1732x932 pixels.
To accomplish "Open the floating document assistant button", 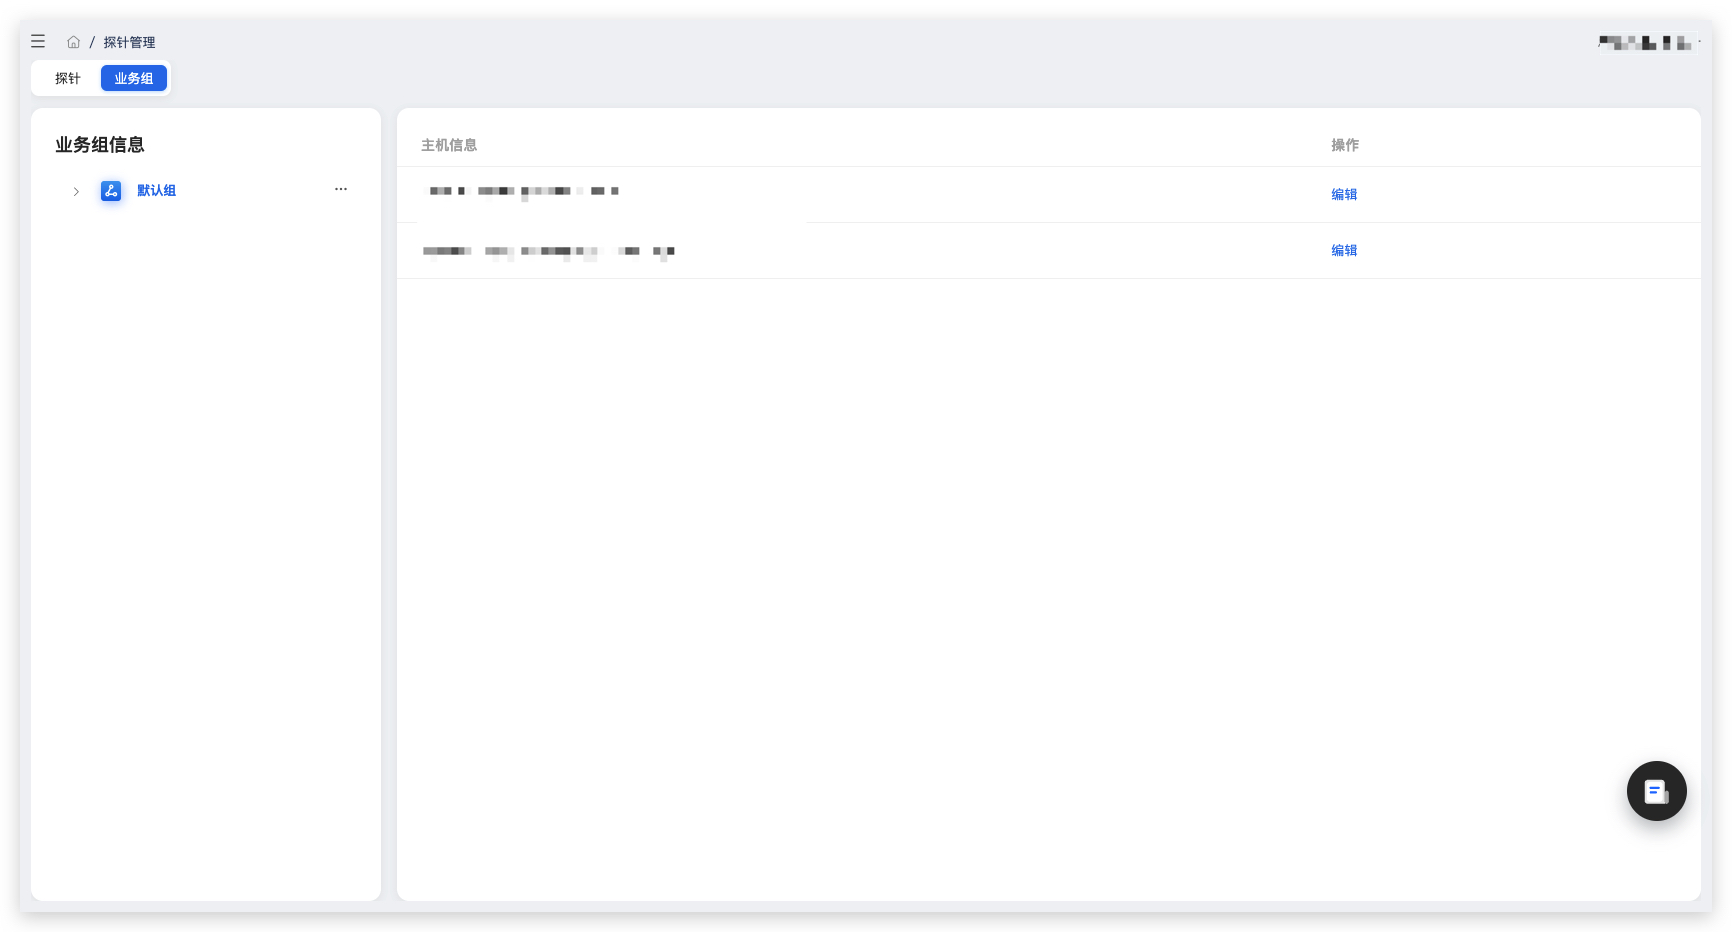I will (x=1656, y=791).
